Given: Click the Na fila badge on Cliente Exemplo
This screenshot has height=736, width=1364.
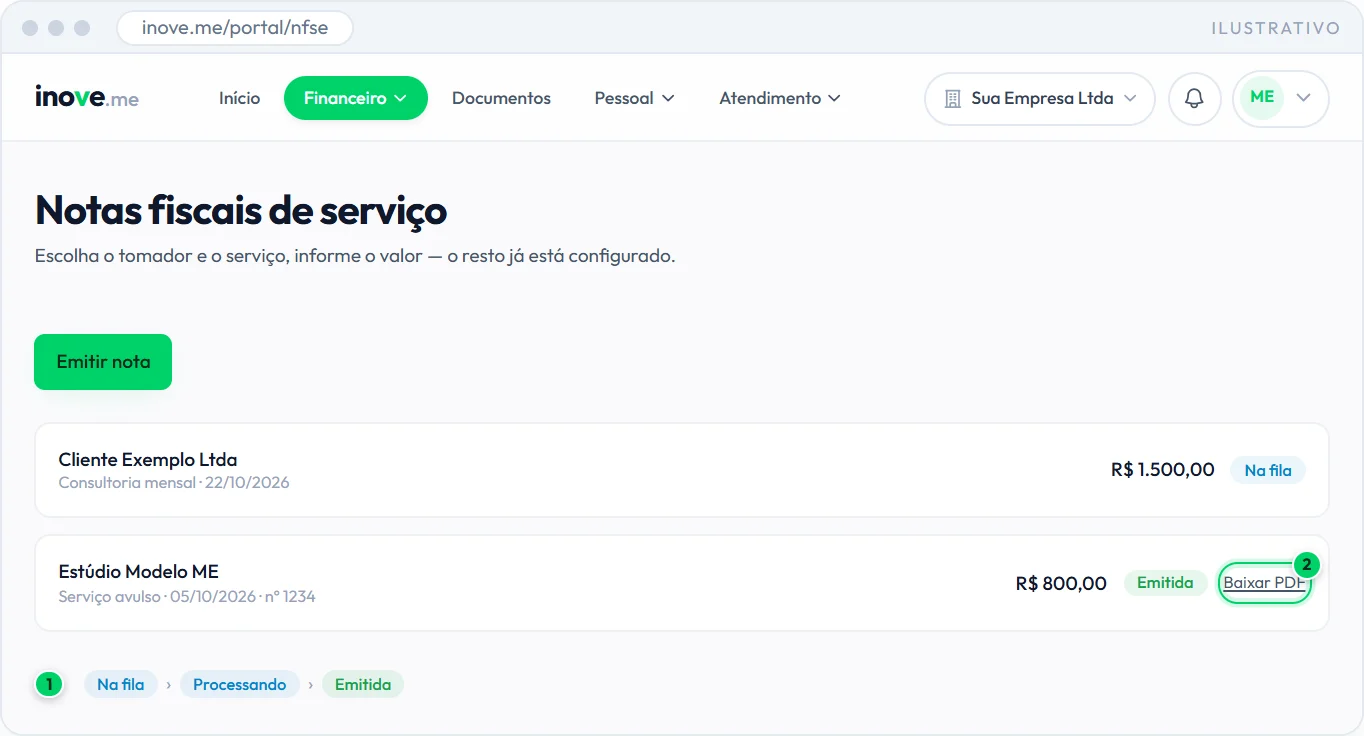Looking at the screenshot, I should click(x=1268, y=470).
